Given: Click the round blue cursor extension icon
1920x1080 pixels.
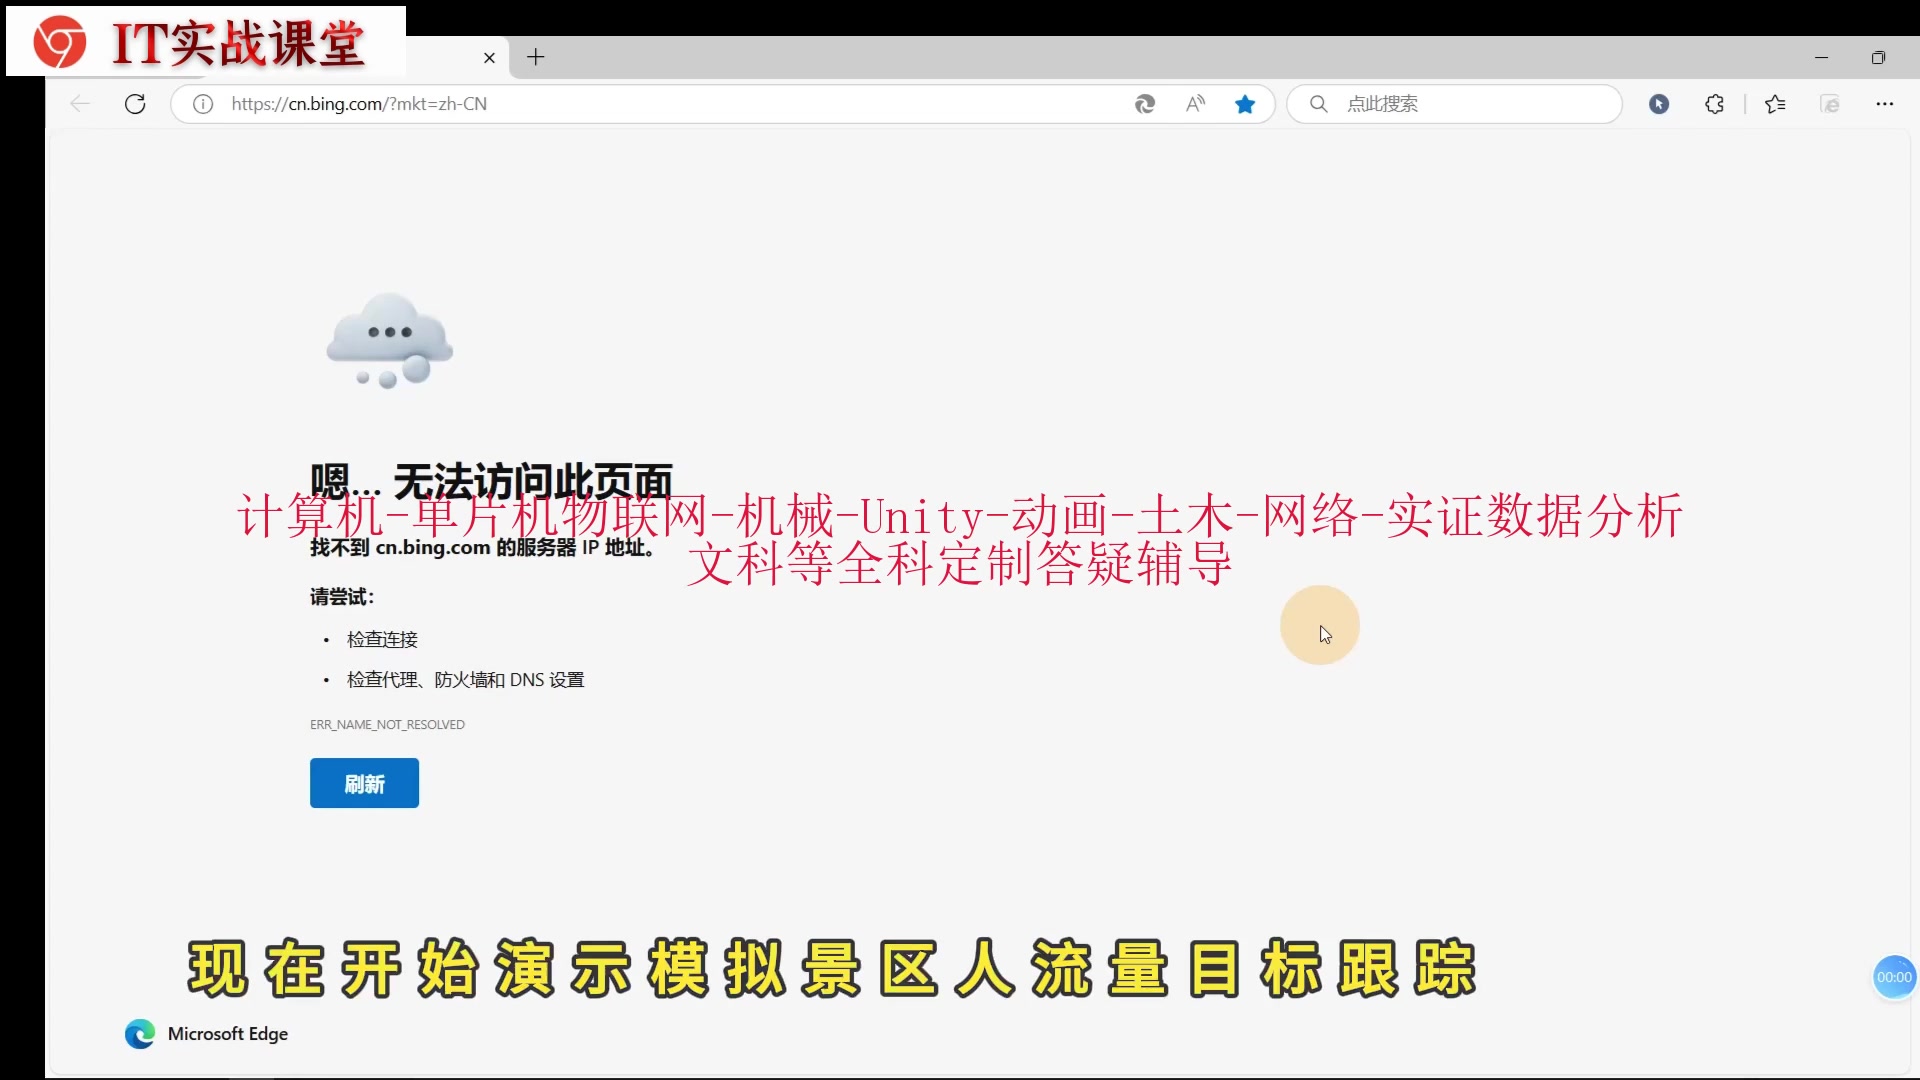Looking at the screenshot, I should pyautogui.click(x=1659, y=104).
